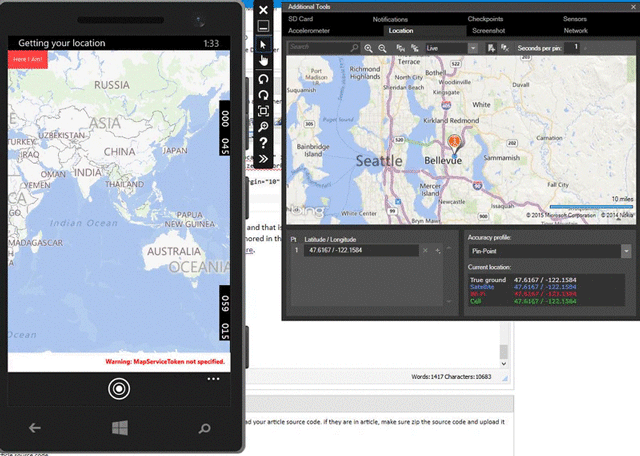
Task: Click the first pin toggle icon left of Live
Action: click(x=400, y=48)
